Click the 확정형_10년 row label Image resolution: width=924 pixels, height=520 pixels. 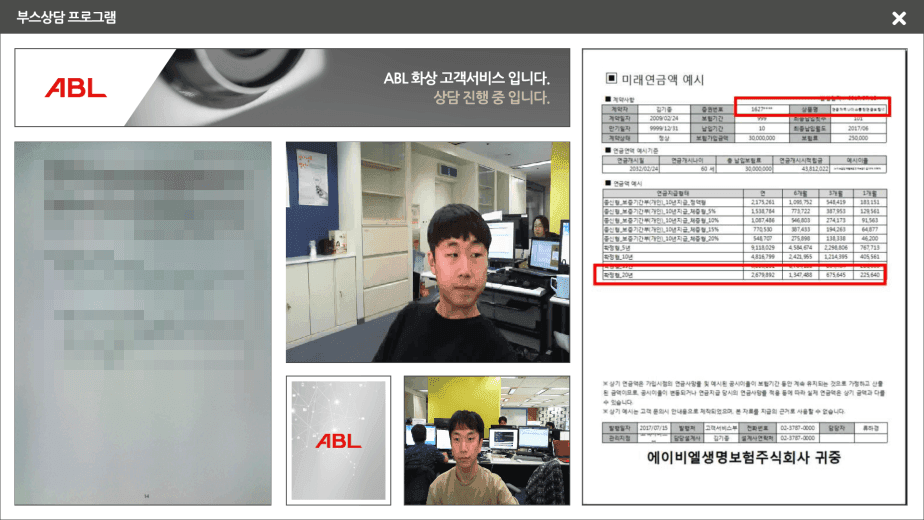coord(618,257)
